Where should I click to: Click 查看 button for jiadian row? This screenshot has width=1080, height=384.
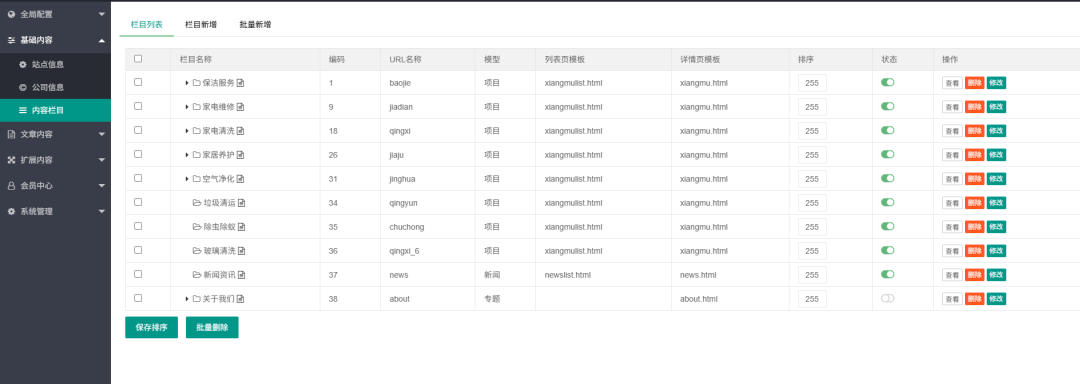[952, 107]
